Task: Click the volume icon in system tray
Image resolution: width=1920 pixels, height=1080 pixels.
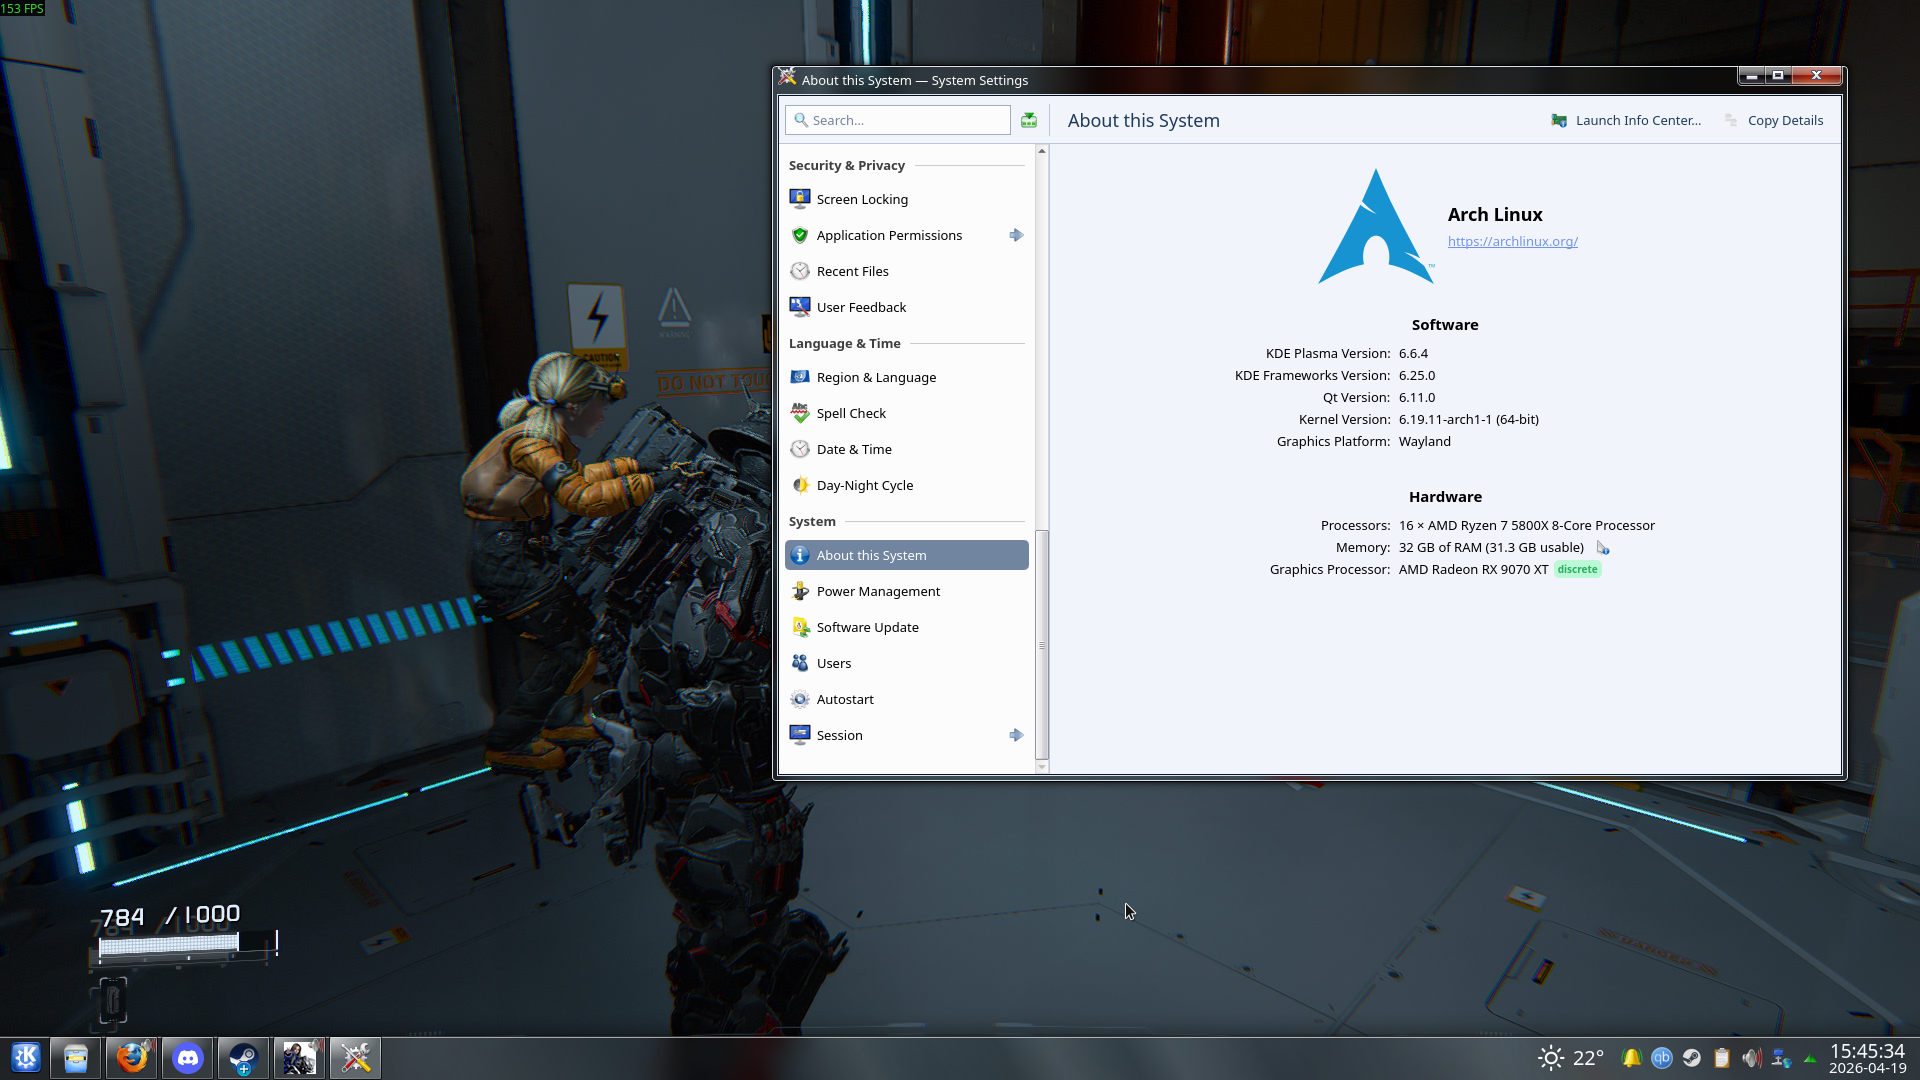Action: (1751, 1058)
